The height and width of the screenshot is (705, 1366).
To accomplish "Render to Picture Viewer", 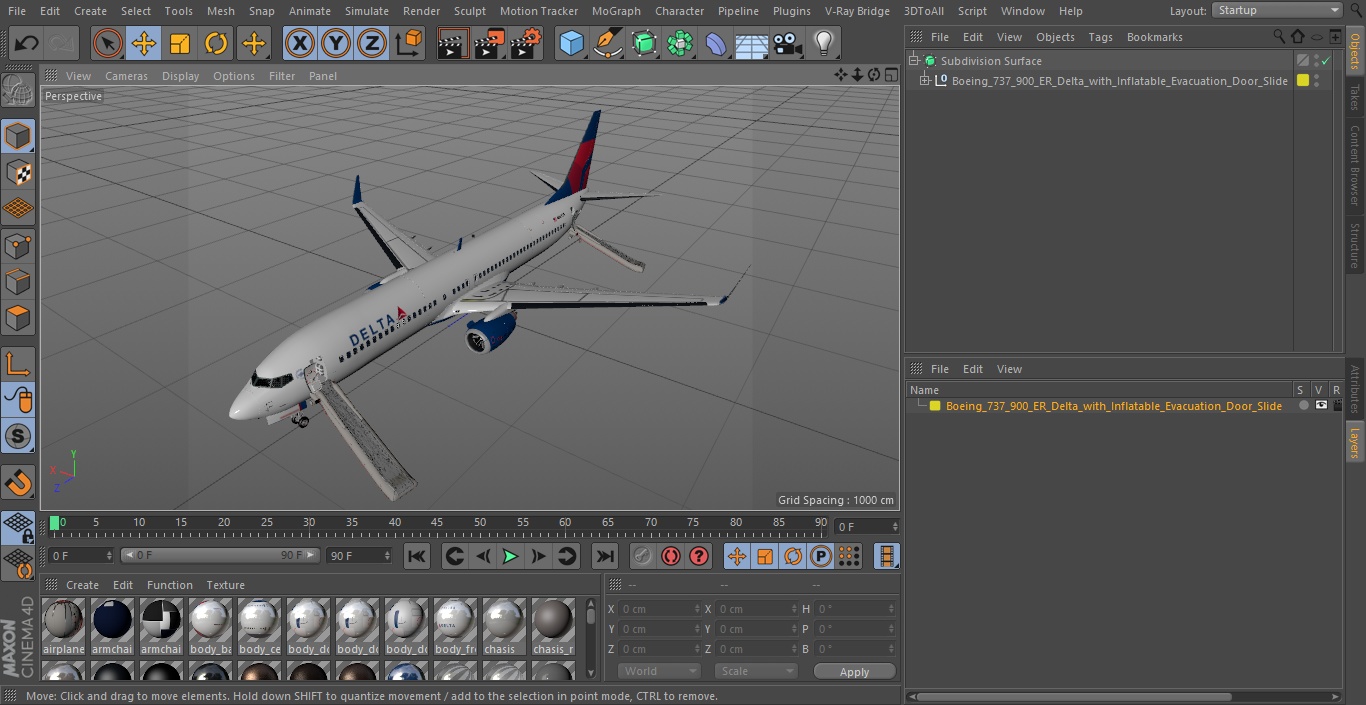I will click(489, 43).
